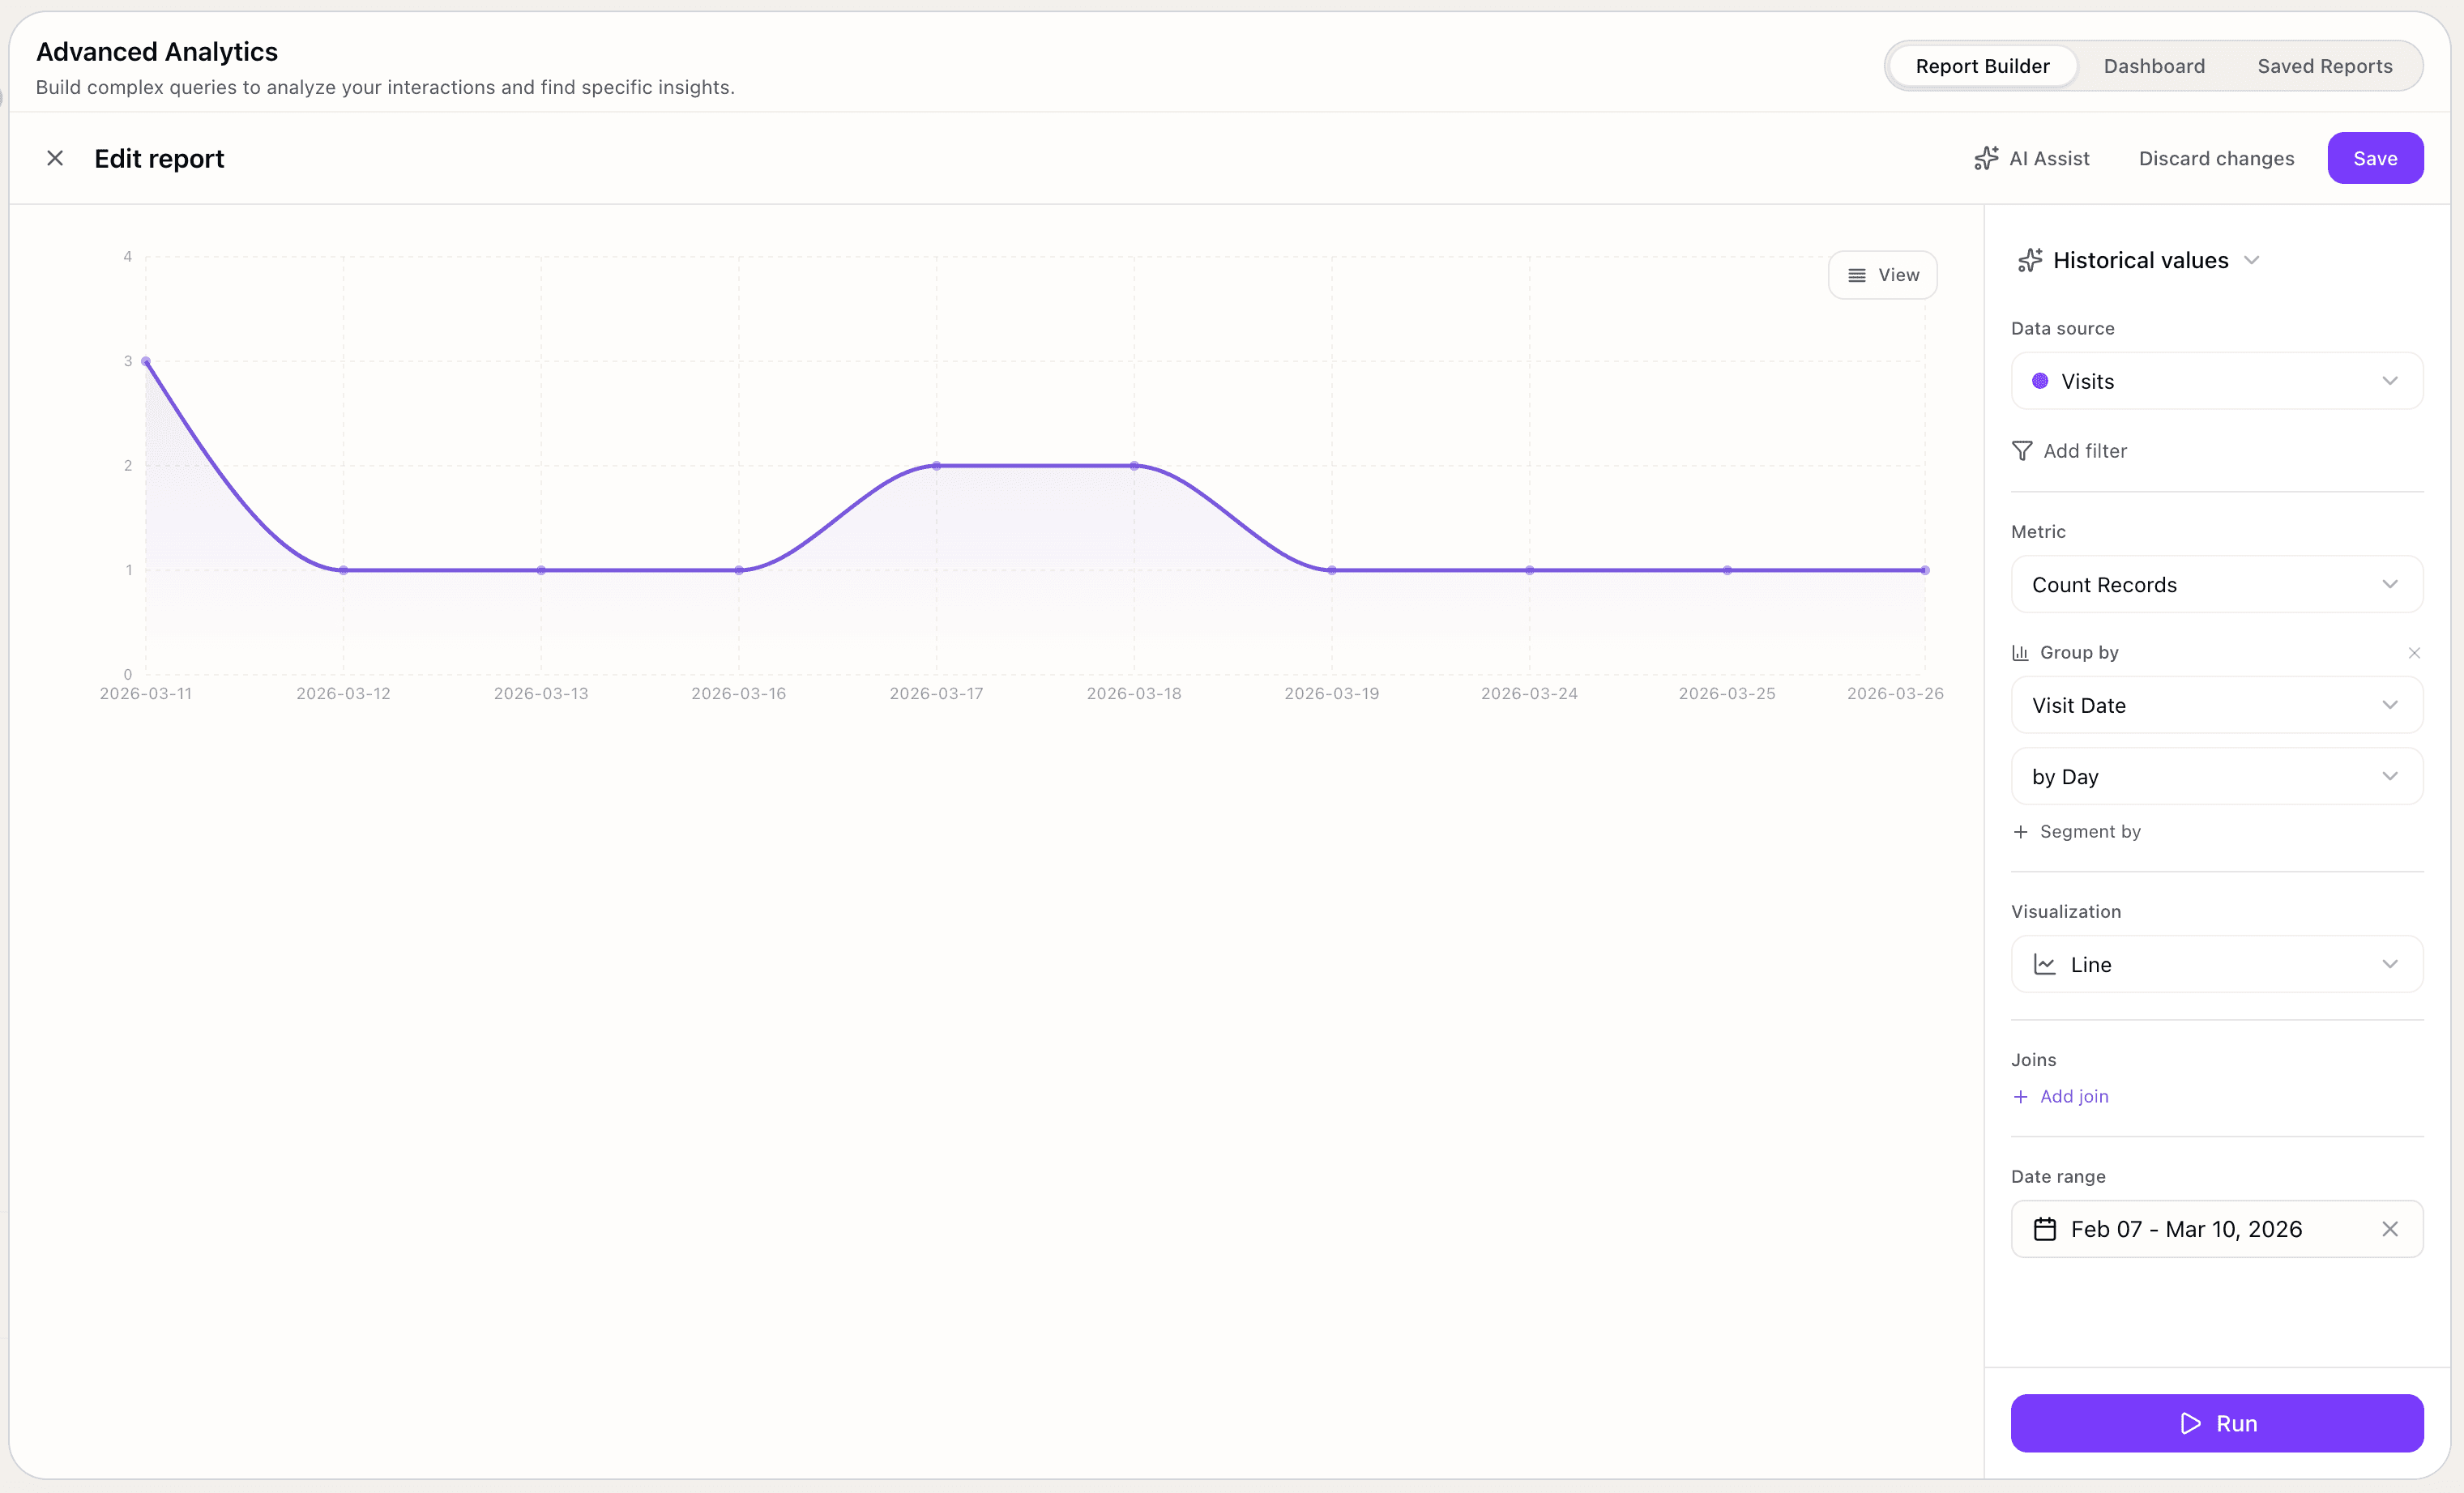Viewport: 2464px width, 1493px height.
Task: Remove the Group by clause
Action: [x=2415, y=652]
